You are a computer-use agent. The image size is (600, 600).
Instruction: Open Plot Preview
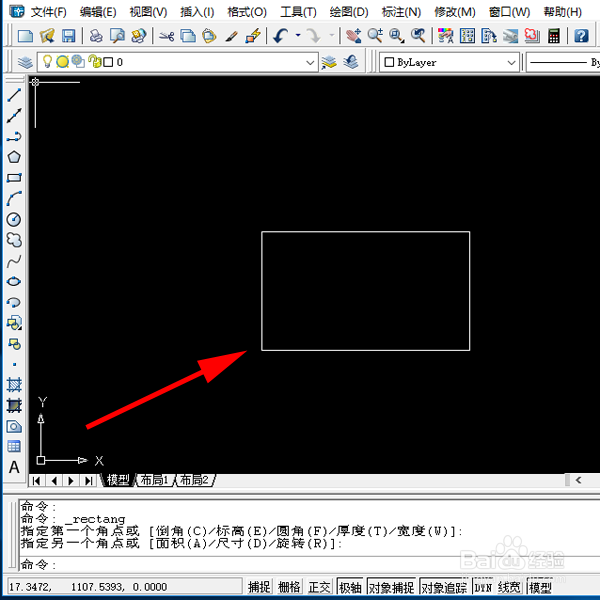pyautogui.click(x=117, y=36)
